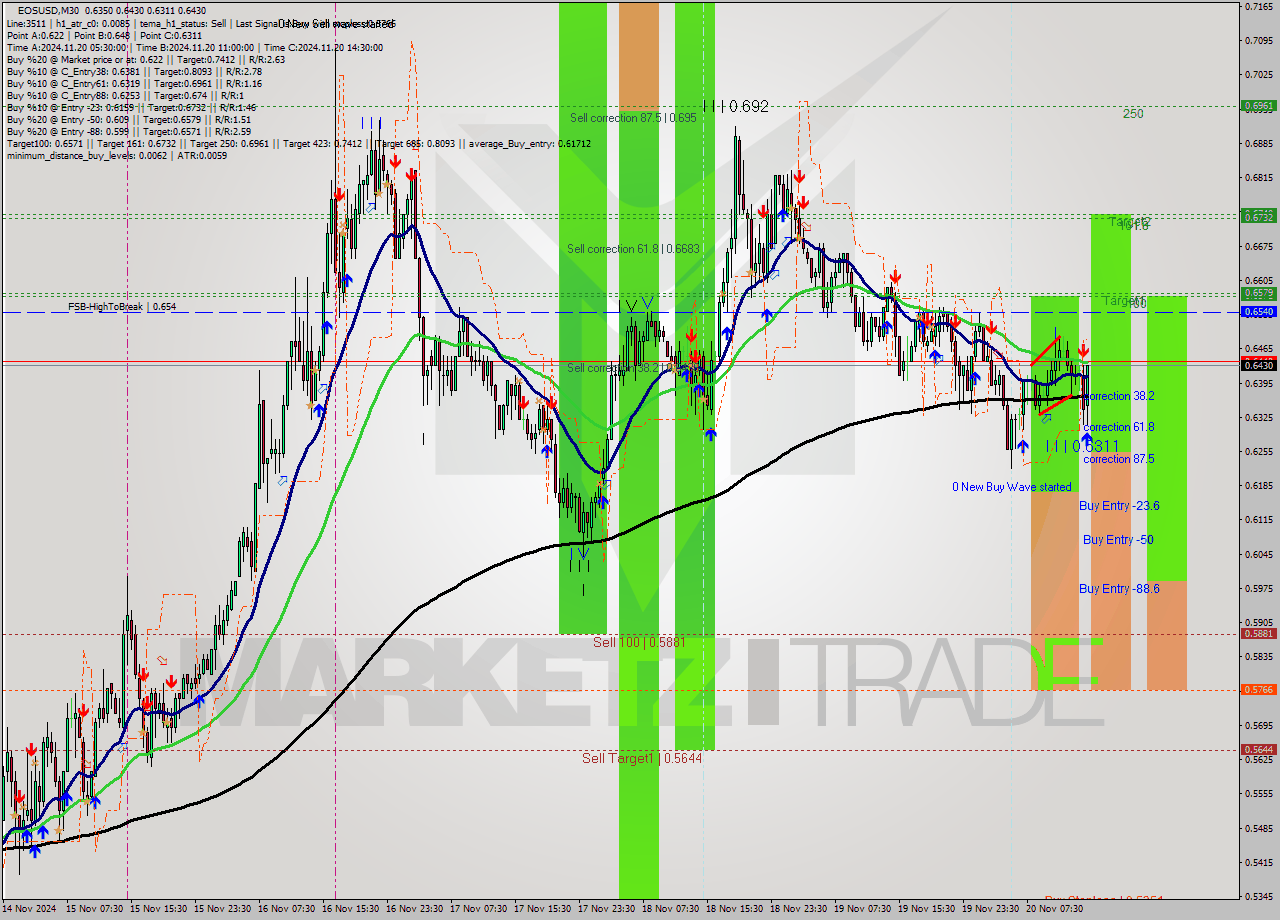Click the 0.7165 price axis value
This screenshot has width=1280, height=920.
coord(1258,7)
